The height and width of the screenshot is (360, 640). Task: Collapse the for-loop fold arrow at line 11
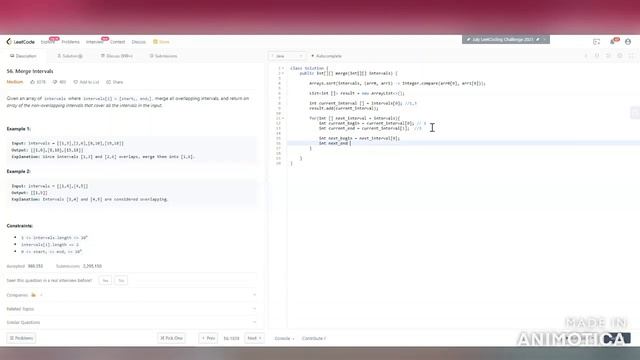pos(283,118)
